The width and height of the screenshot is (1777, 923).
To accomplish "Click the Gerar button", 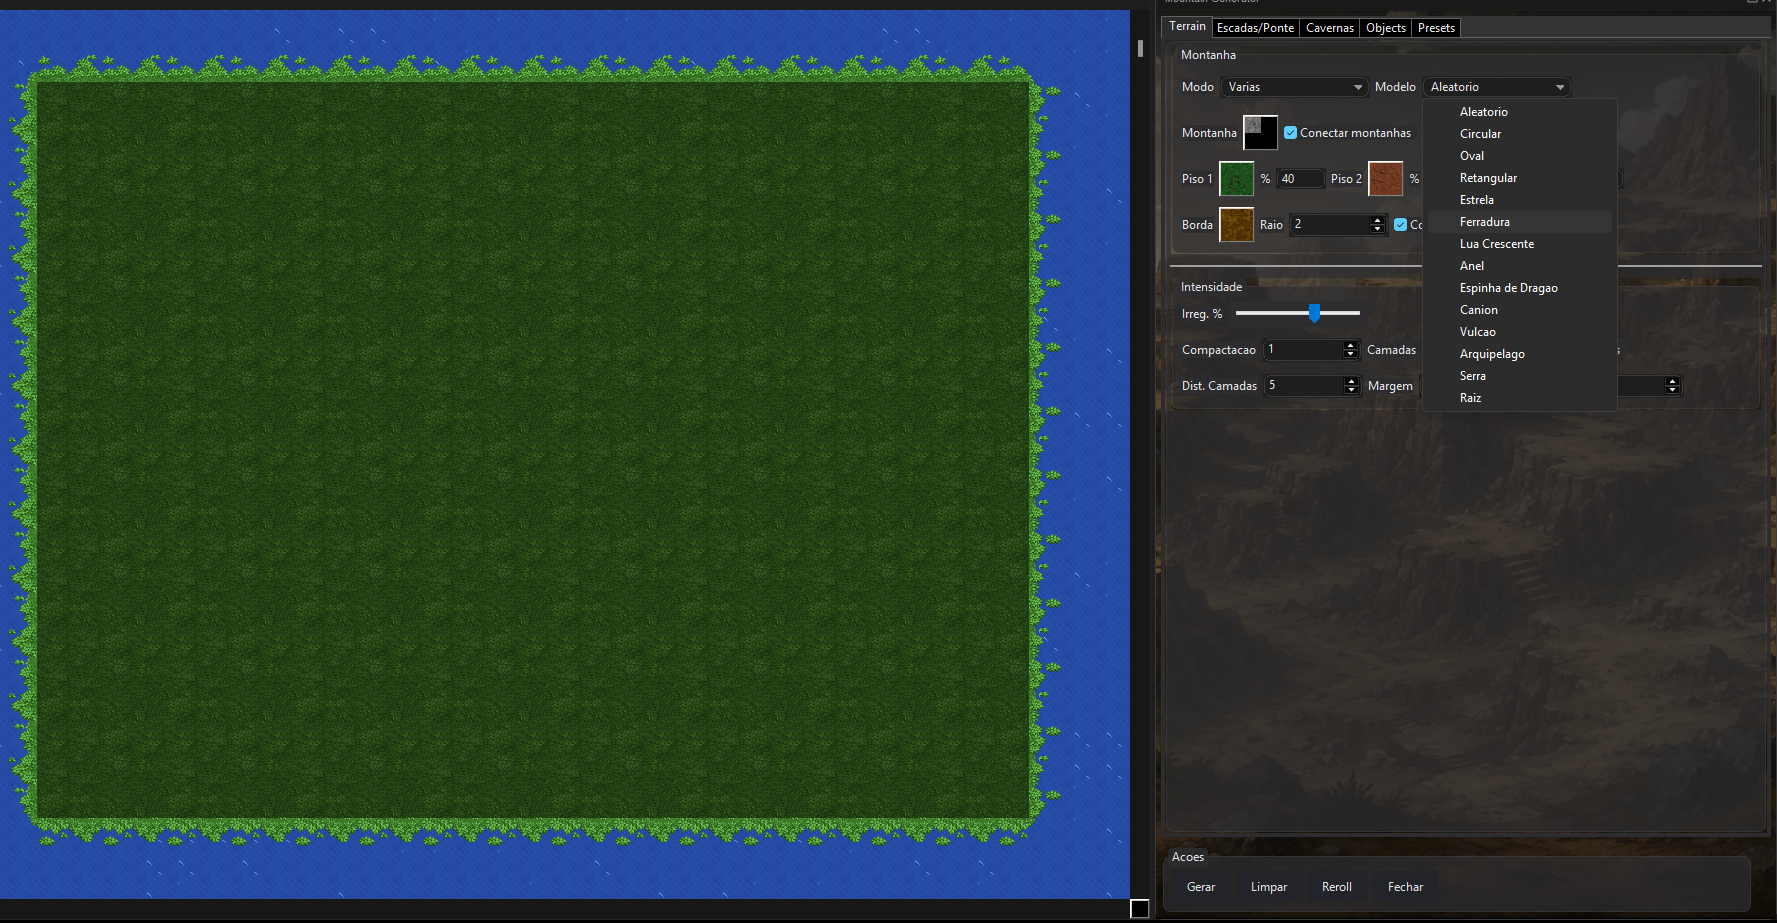I will (x=1201, y=887).
